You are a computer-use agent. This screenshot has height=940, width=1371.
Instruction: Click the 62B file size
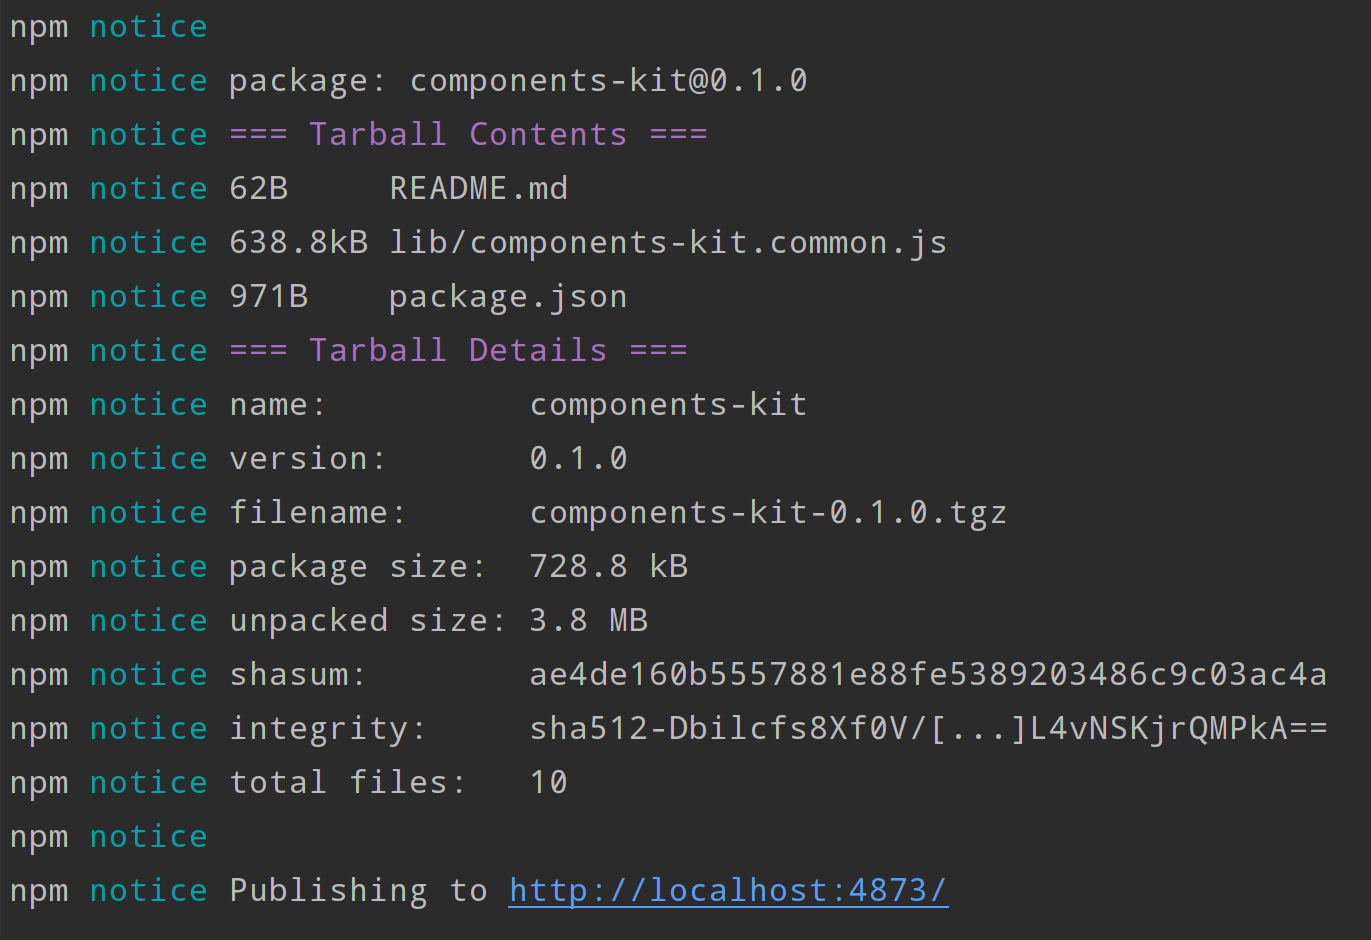259,188
